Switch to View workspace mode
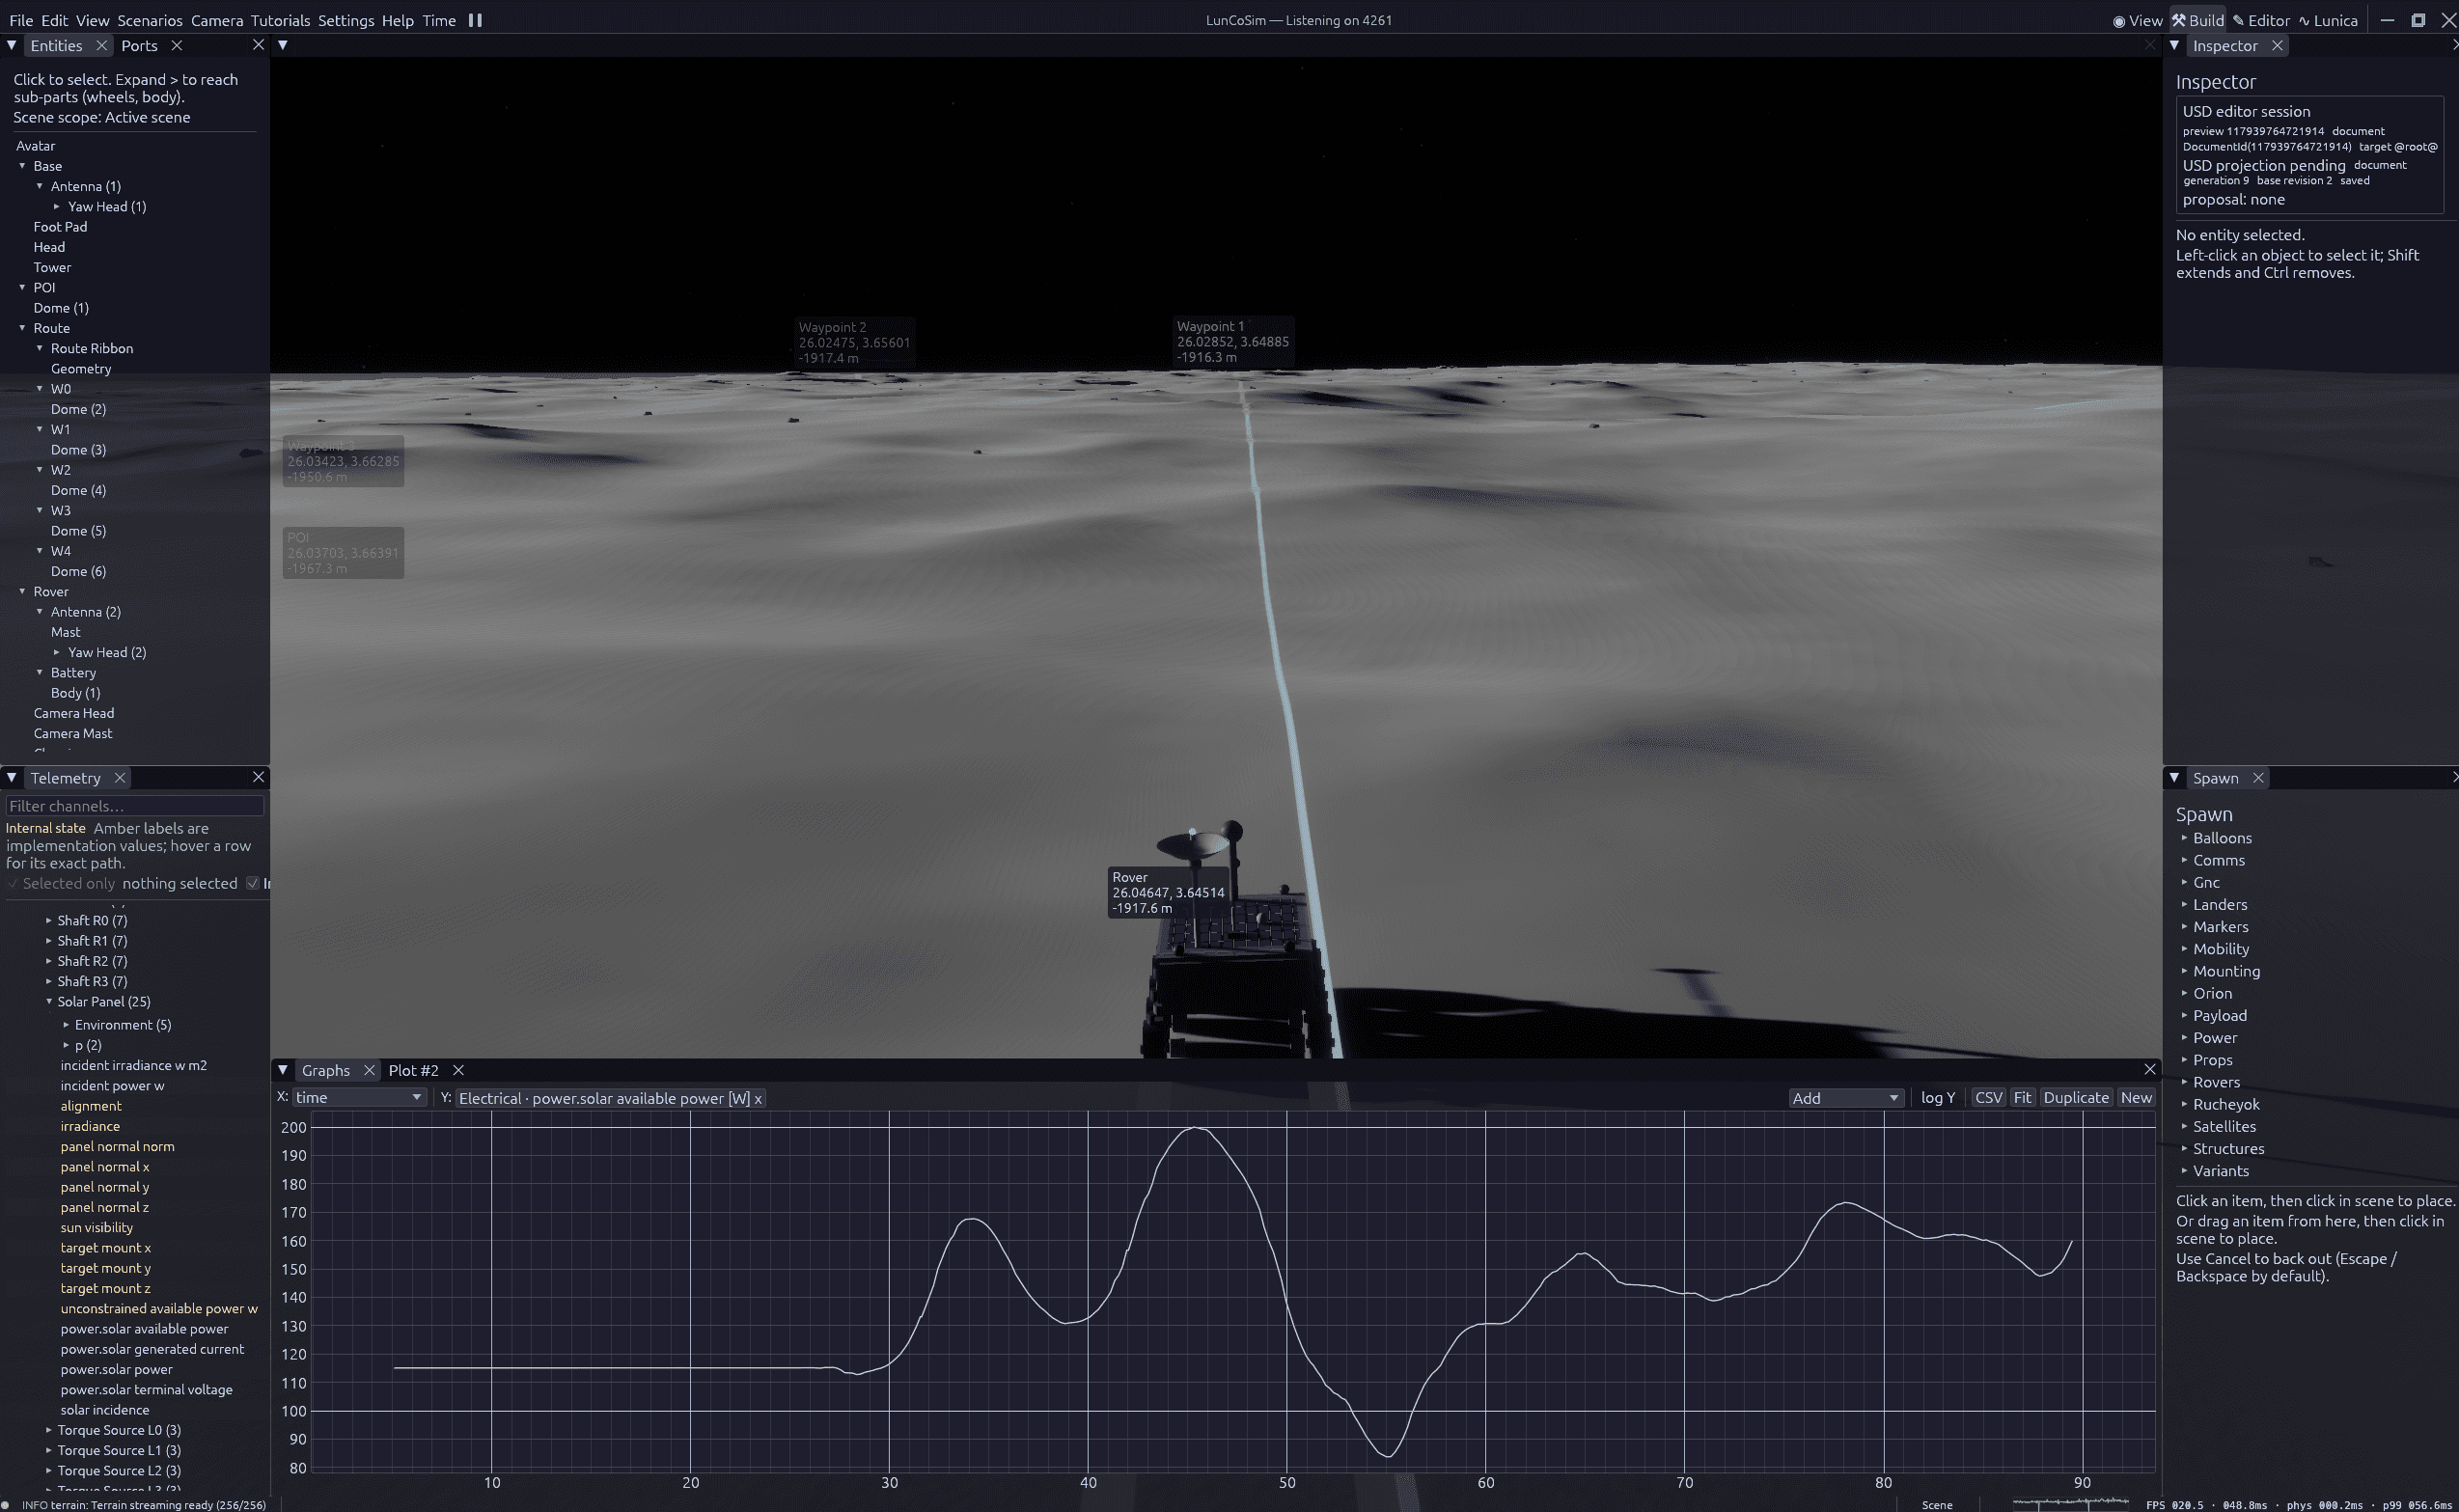Image resolution: width=2459 pixels, height=1512 pixels. click(x=2137, y=20)
